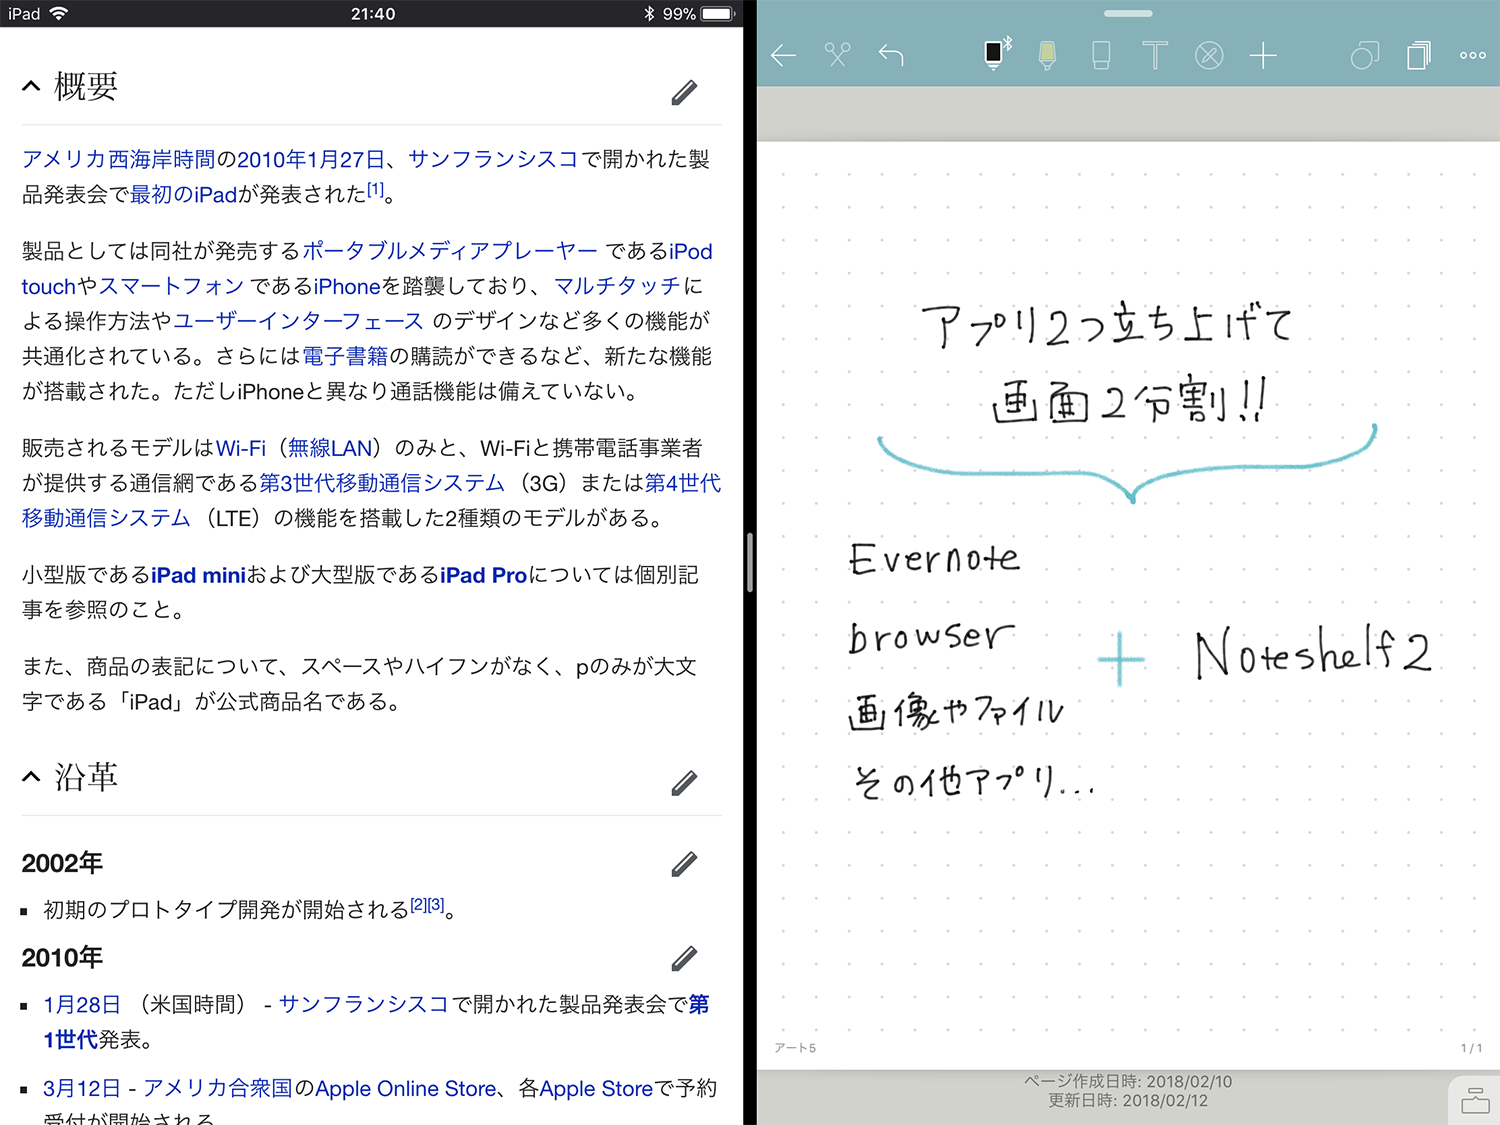The height and width of the screenshot is (1125, 1500).
Task: Edit the 2002年 section pencil icon
Action: point(684,864)
